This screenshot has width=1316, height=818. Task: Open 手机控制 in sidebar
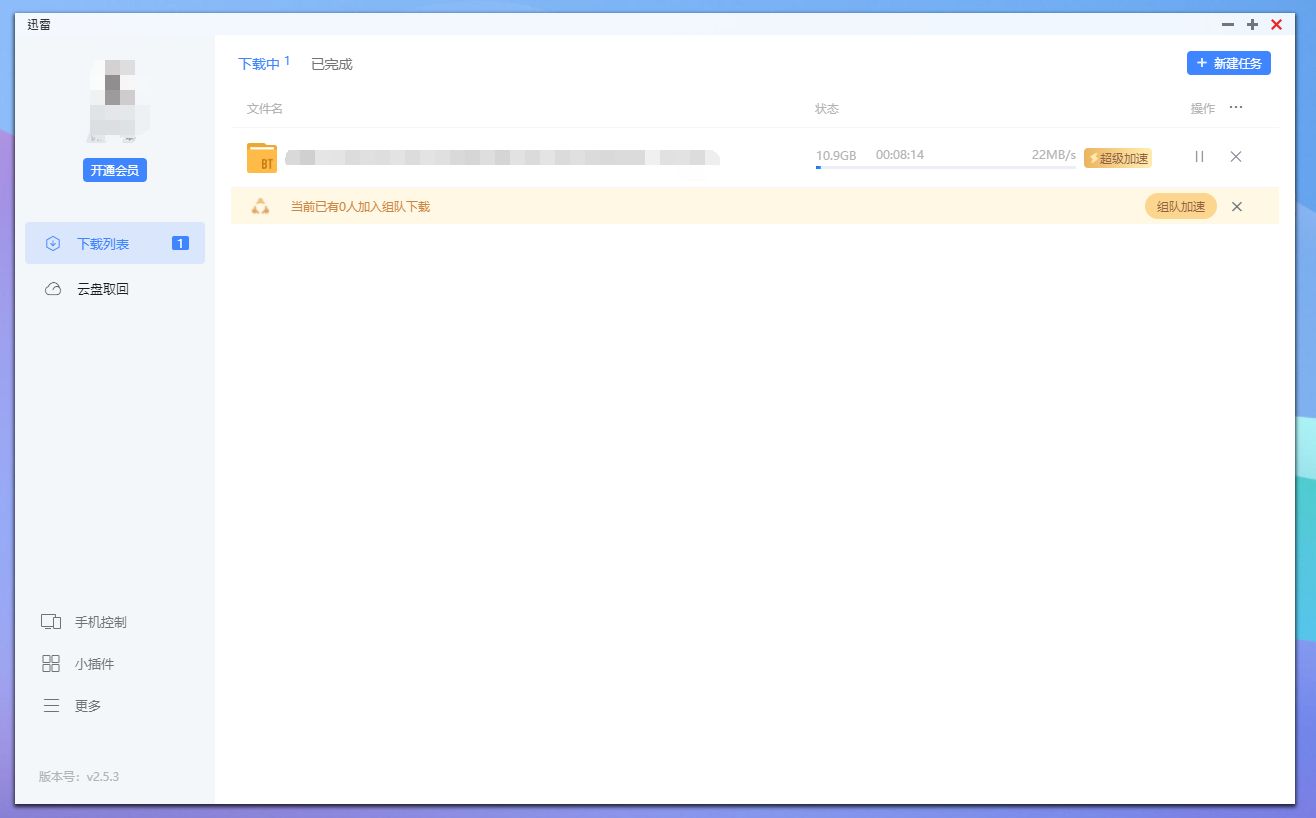tap(101, 622)
